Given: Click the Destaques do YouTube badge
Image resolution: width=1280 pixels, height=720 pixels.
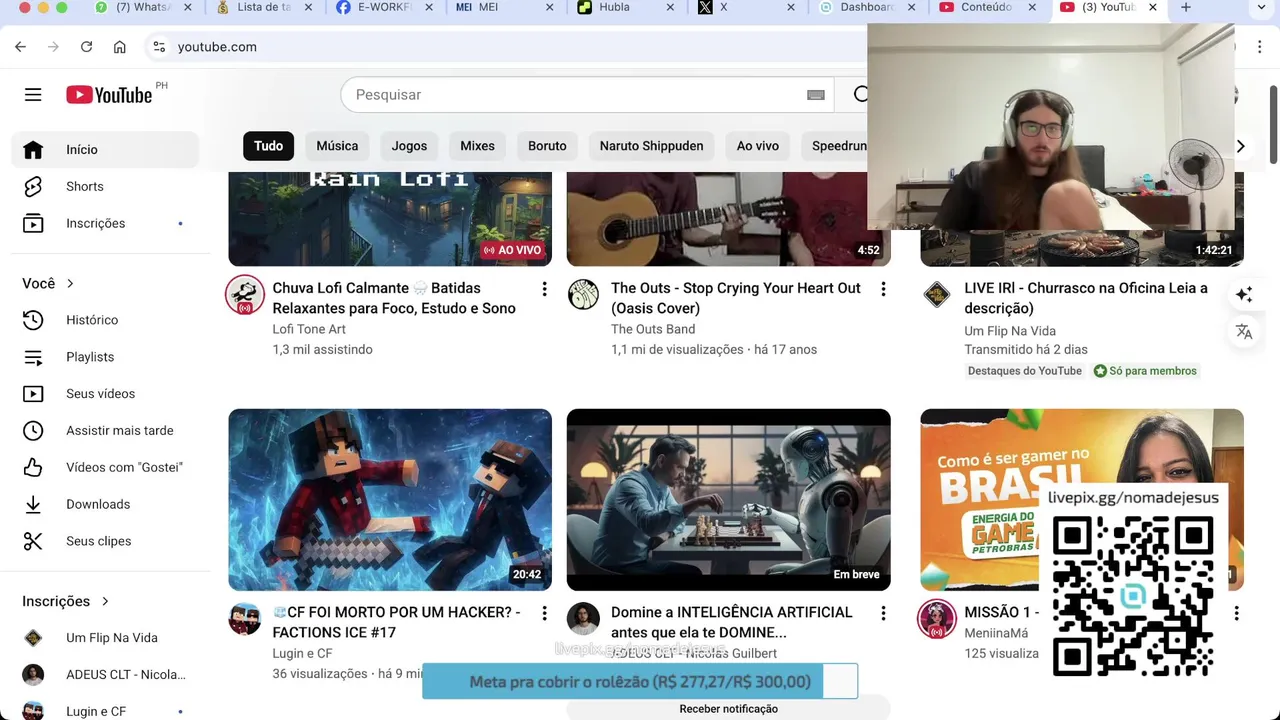Looking at the screenshot, I should 1024,371.
